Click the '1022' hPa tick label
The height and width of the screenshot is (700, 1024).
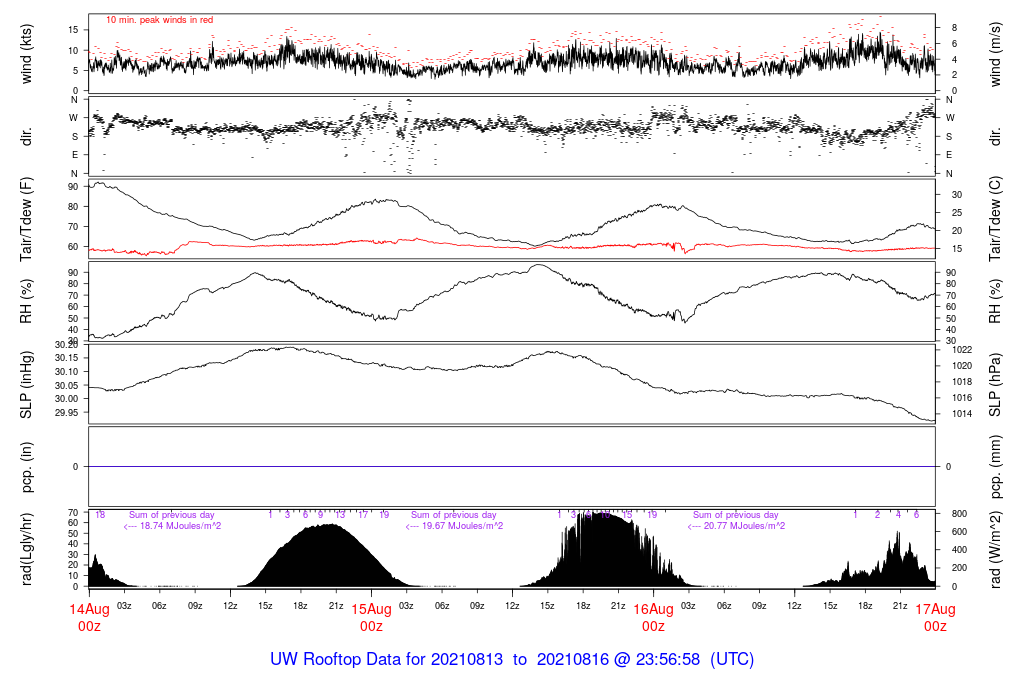[962, 350]
